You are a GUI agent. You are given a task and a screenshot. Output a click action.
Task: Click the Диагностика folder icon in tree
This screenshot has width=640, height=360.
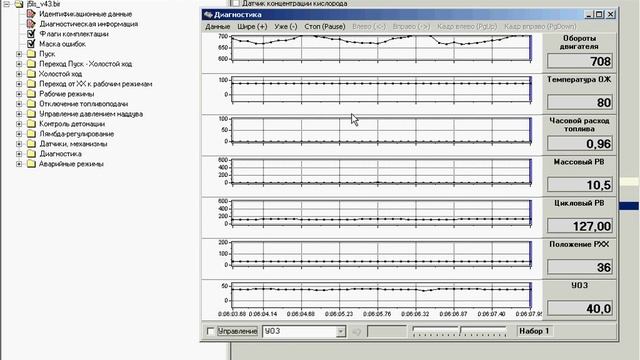(x=31, y=154)
